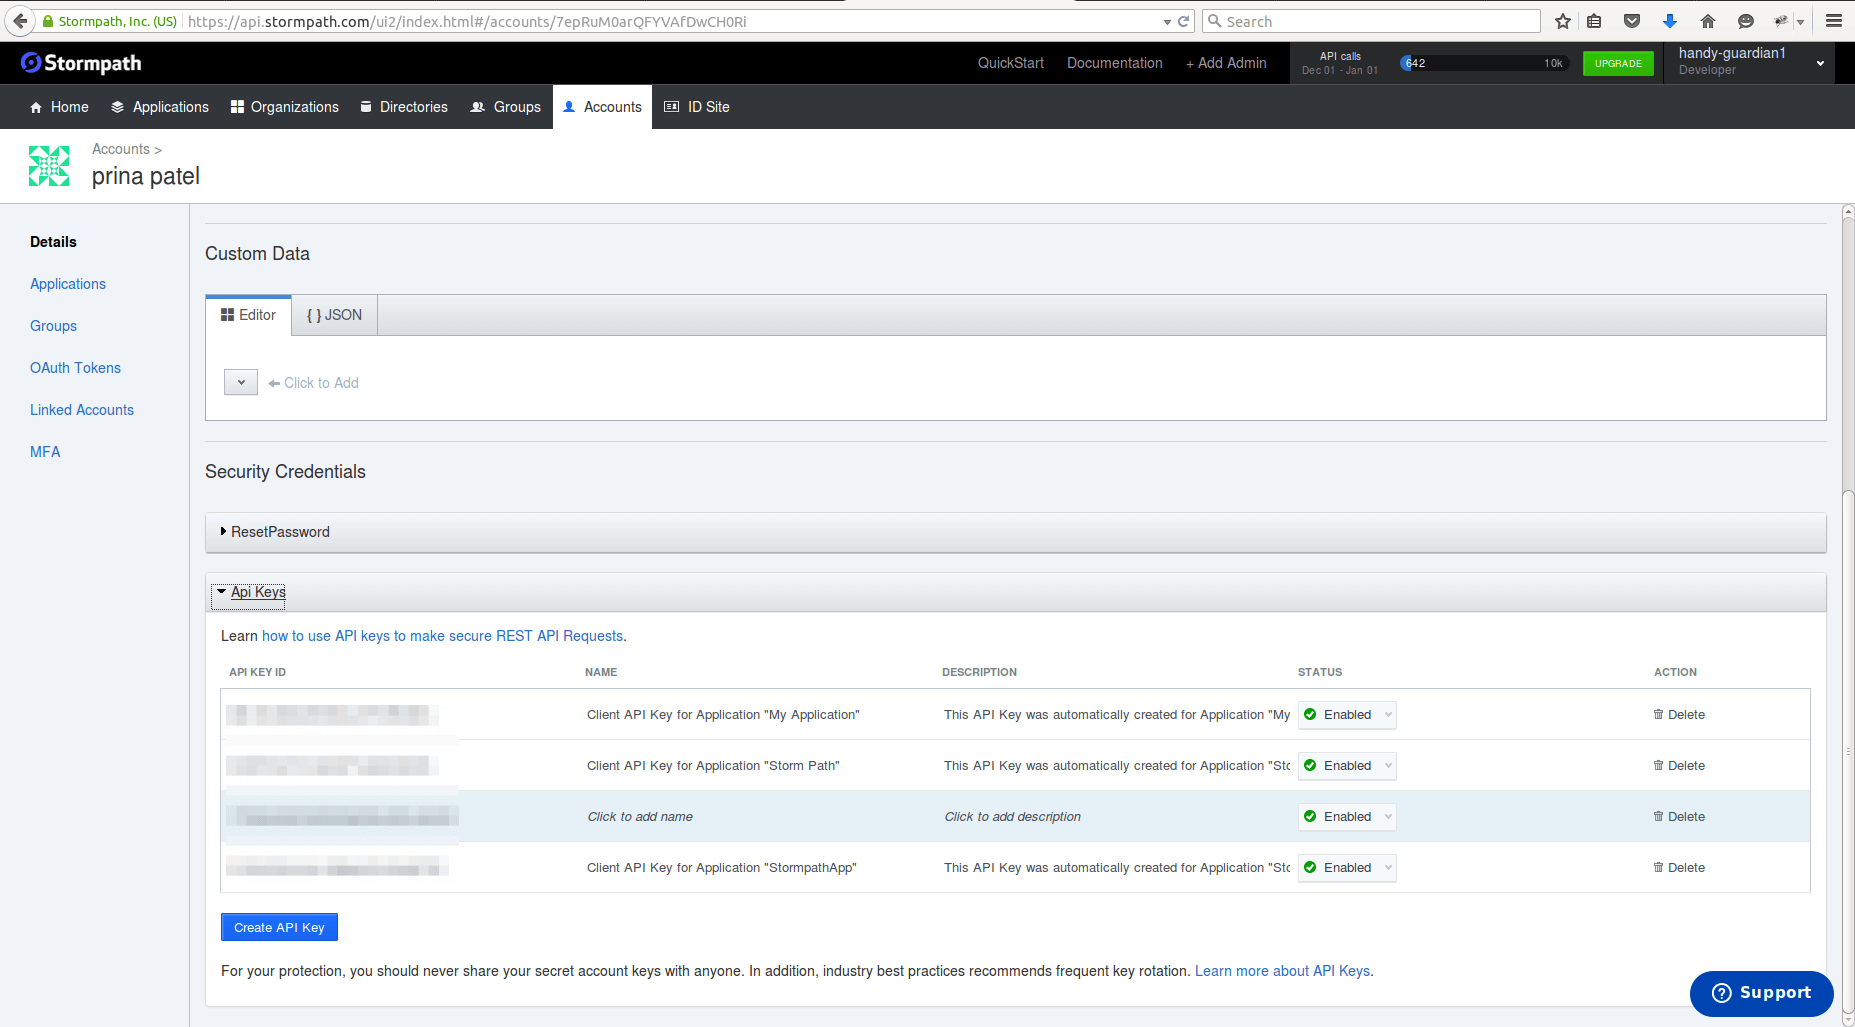Click the bookmark star icon
The image size is (1855, 1027).
(x=1563, y=21)
